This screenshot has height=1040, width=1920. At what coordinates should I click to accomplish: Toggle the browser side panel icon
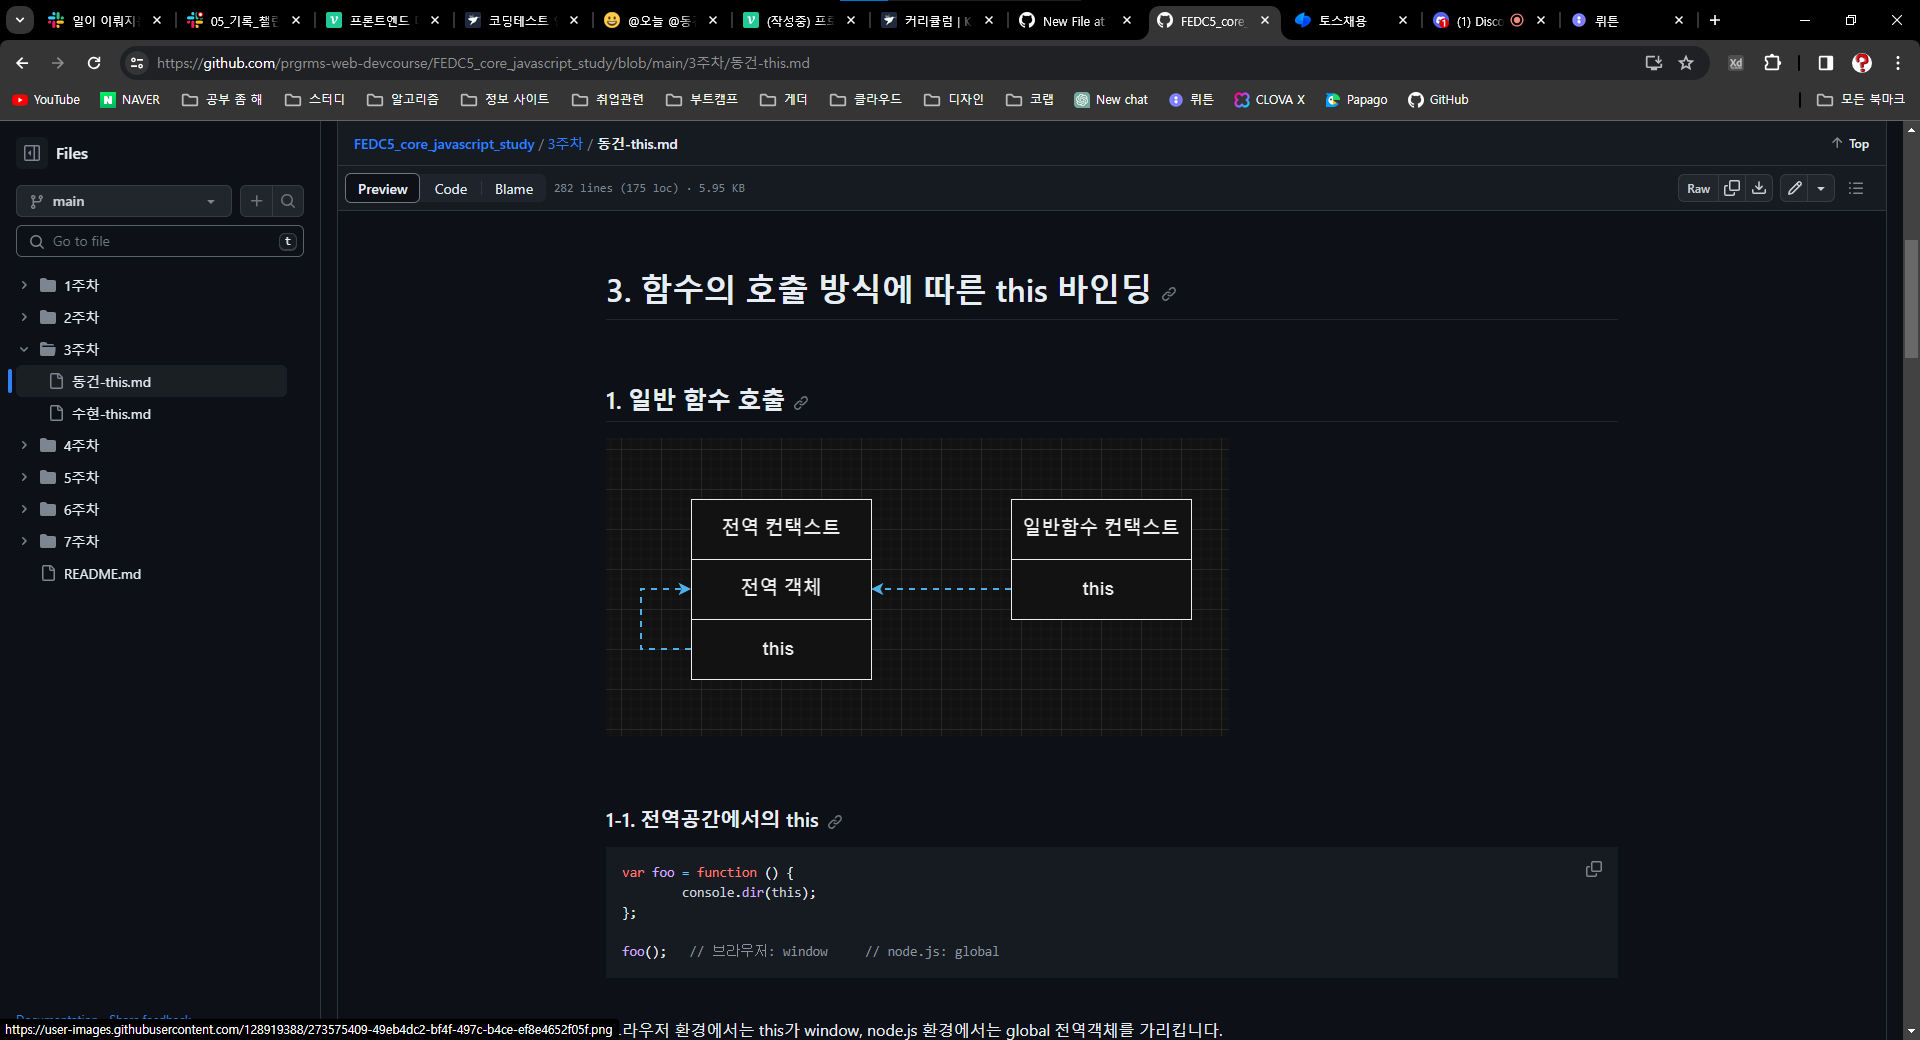pyautogui.click(x=1826, y=63)
